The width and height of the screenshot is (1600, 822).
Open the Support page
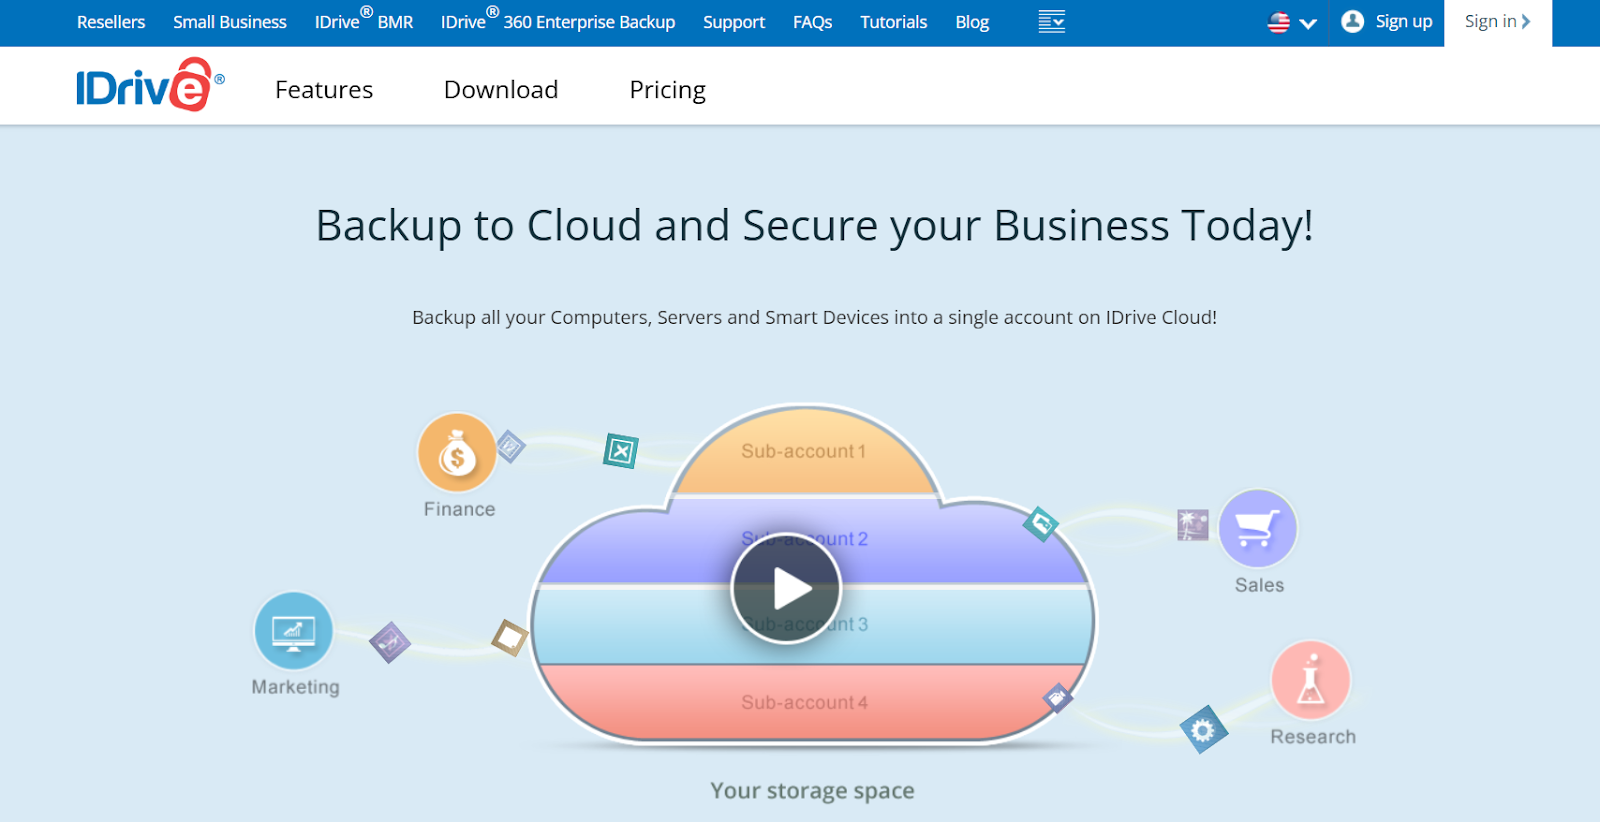734,22
